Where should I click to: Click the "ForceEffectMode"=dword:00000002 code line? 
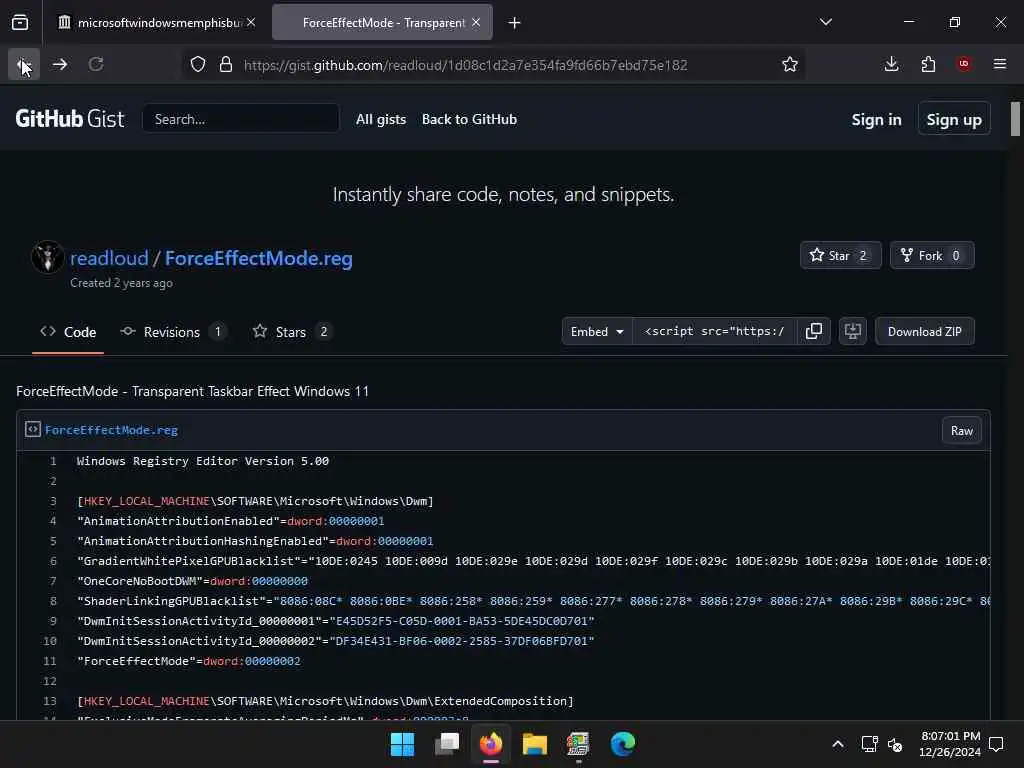point(189,661)
